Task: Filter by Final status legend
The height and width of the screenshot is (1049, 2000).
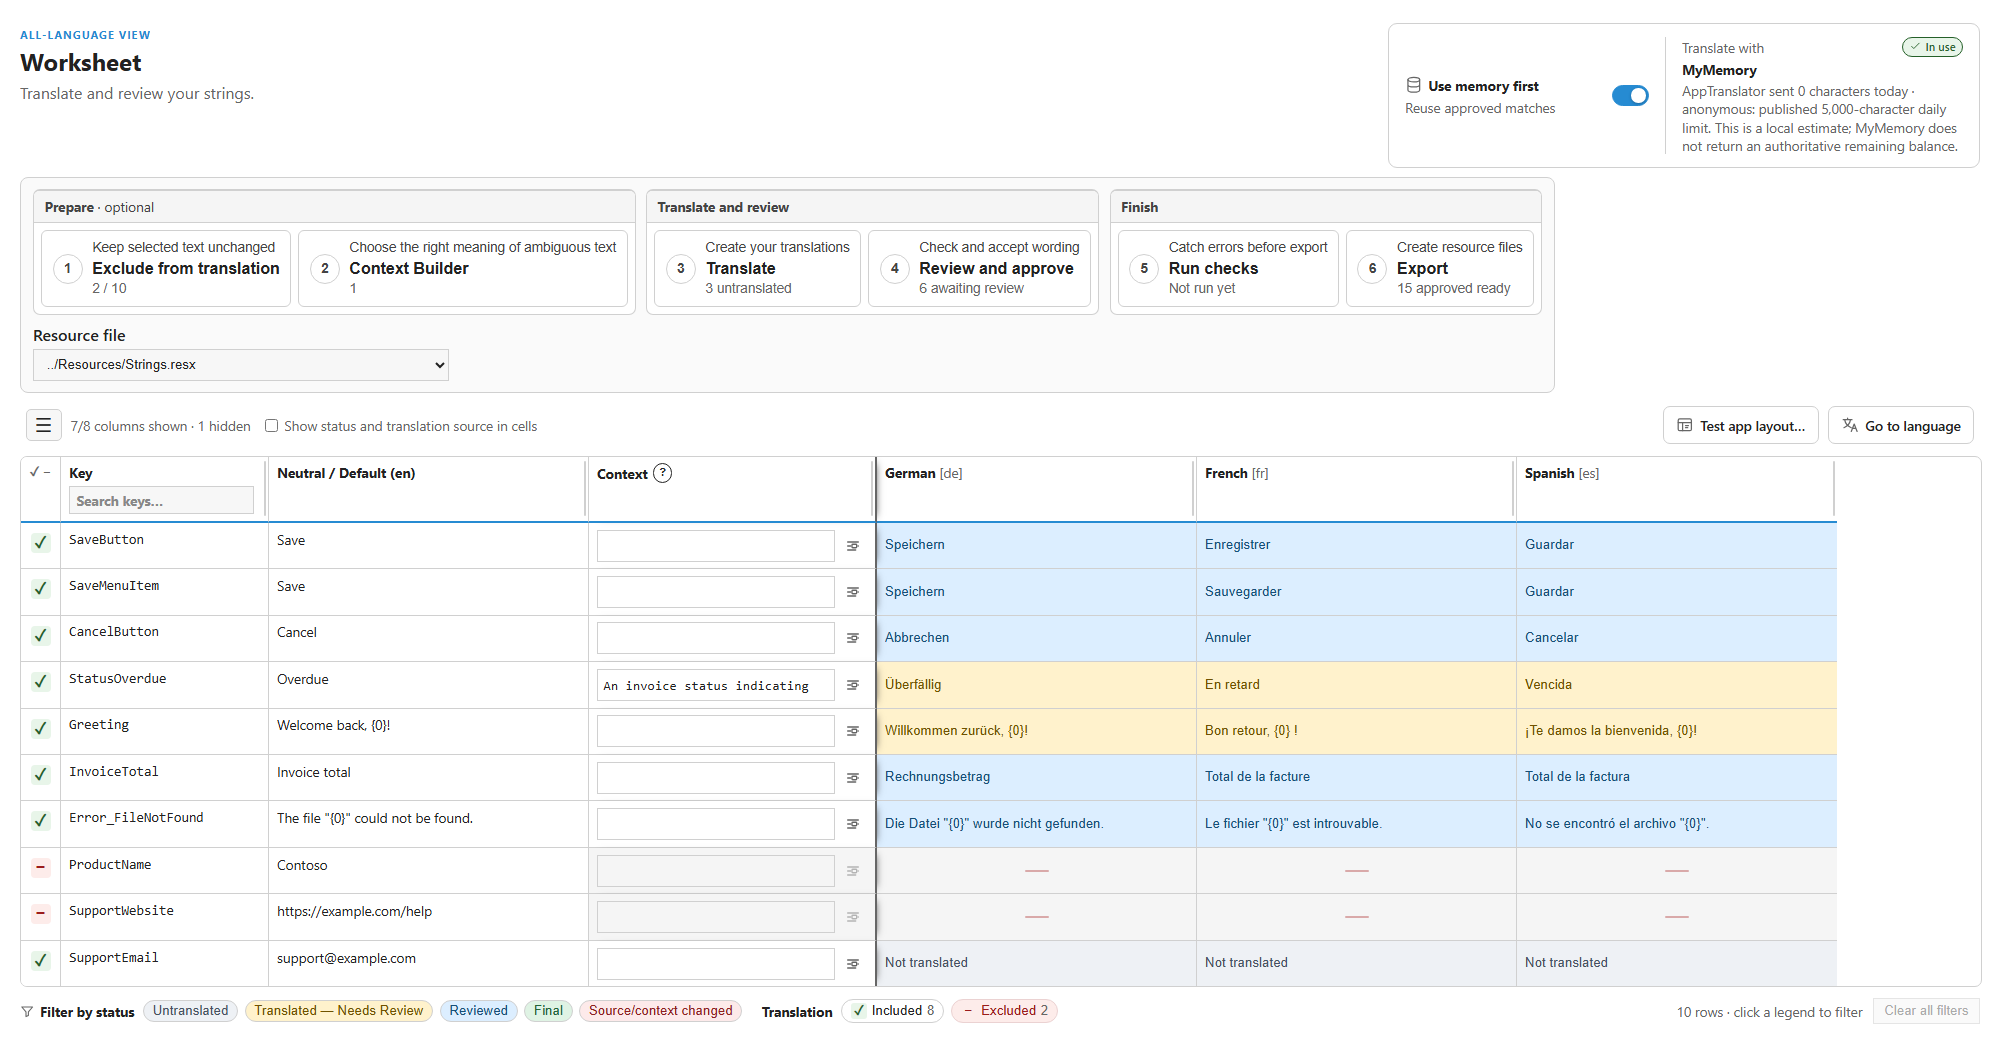Action: click(x=548, y=1011)
